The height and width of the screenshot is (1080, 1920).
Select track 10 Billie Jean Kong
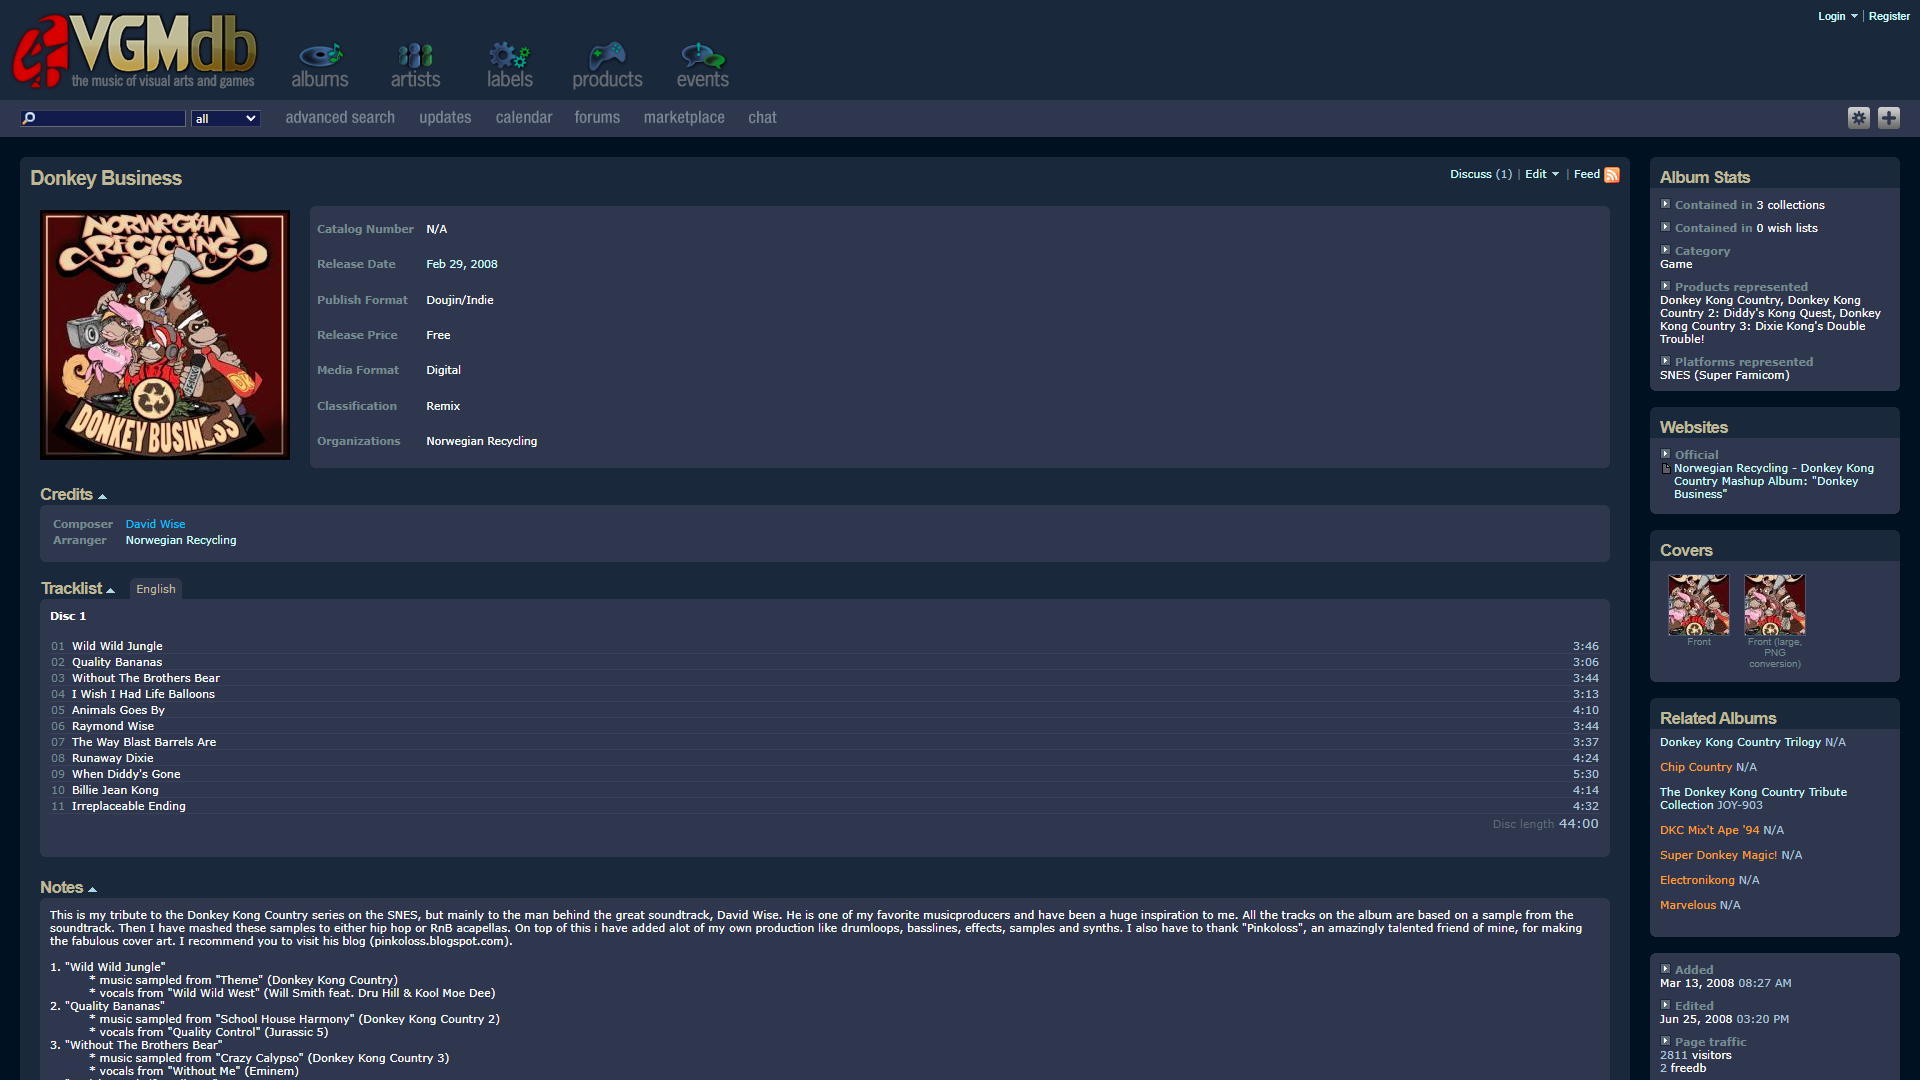[115, 790]
